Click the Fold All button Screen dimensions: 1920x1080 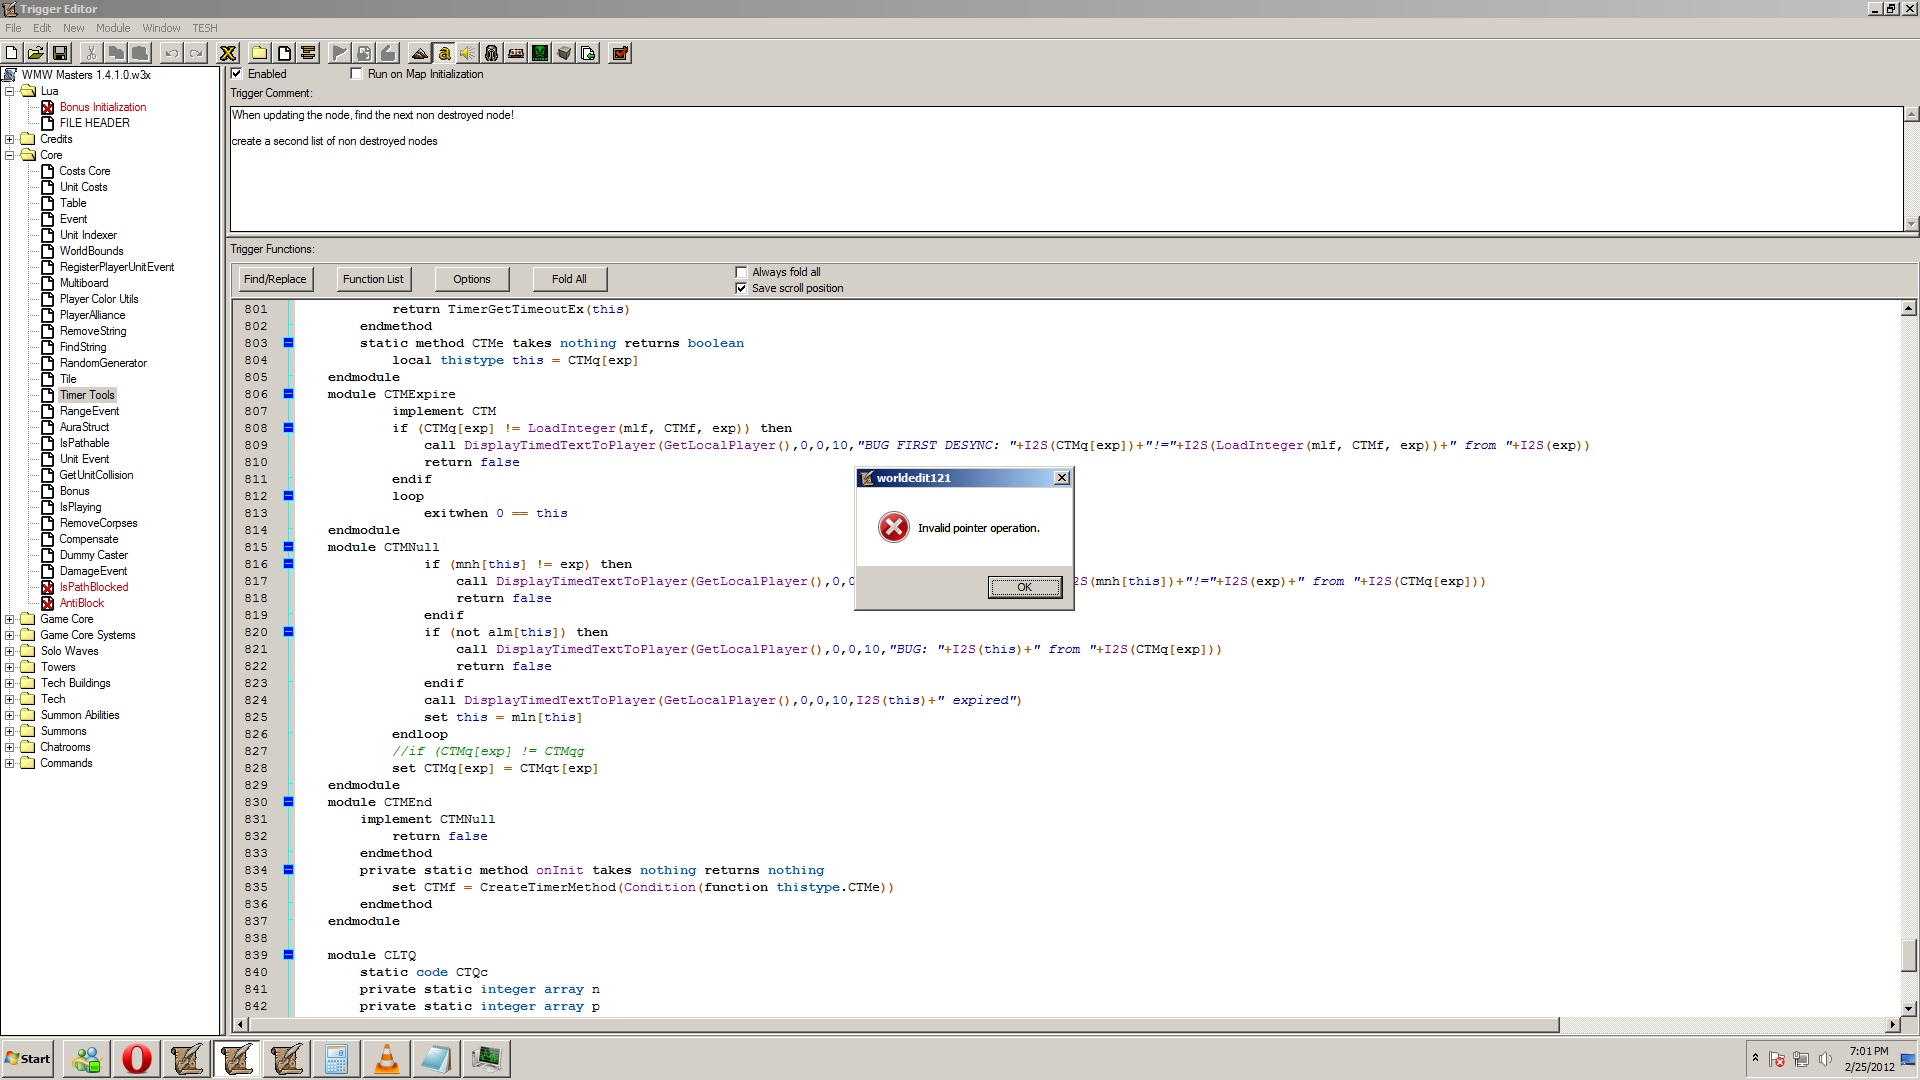click(569, 279)
